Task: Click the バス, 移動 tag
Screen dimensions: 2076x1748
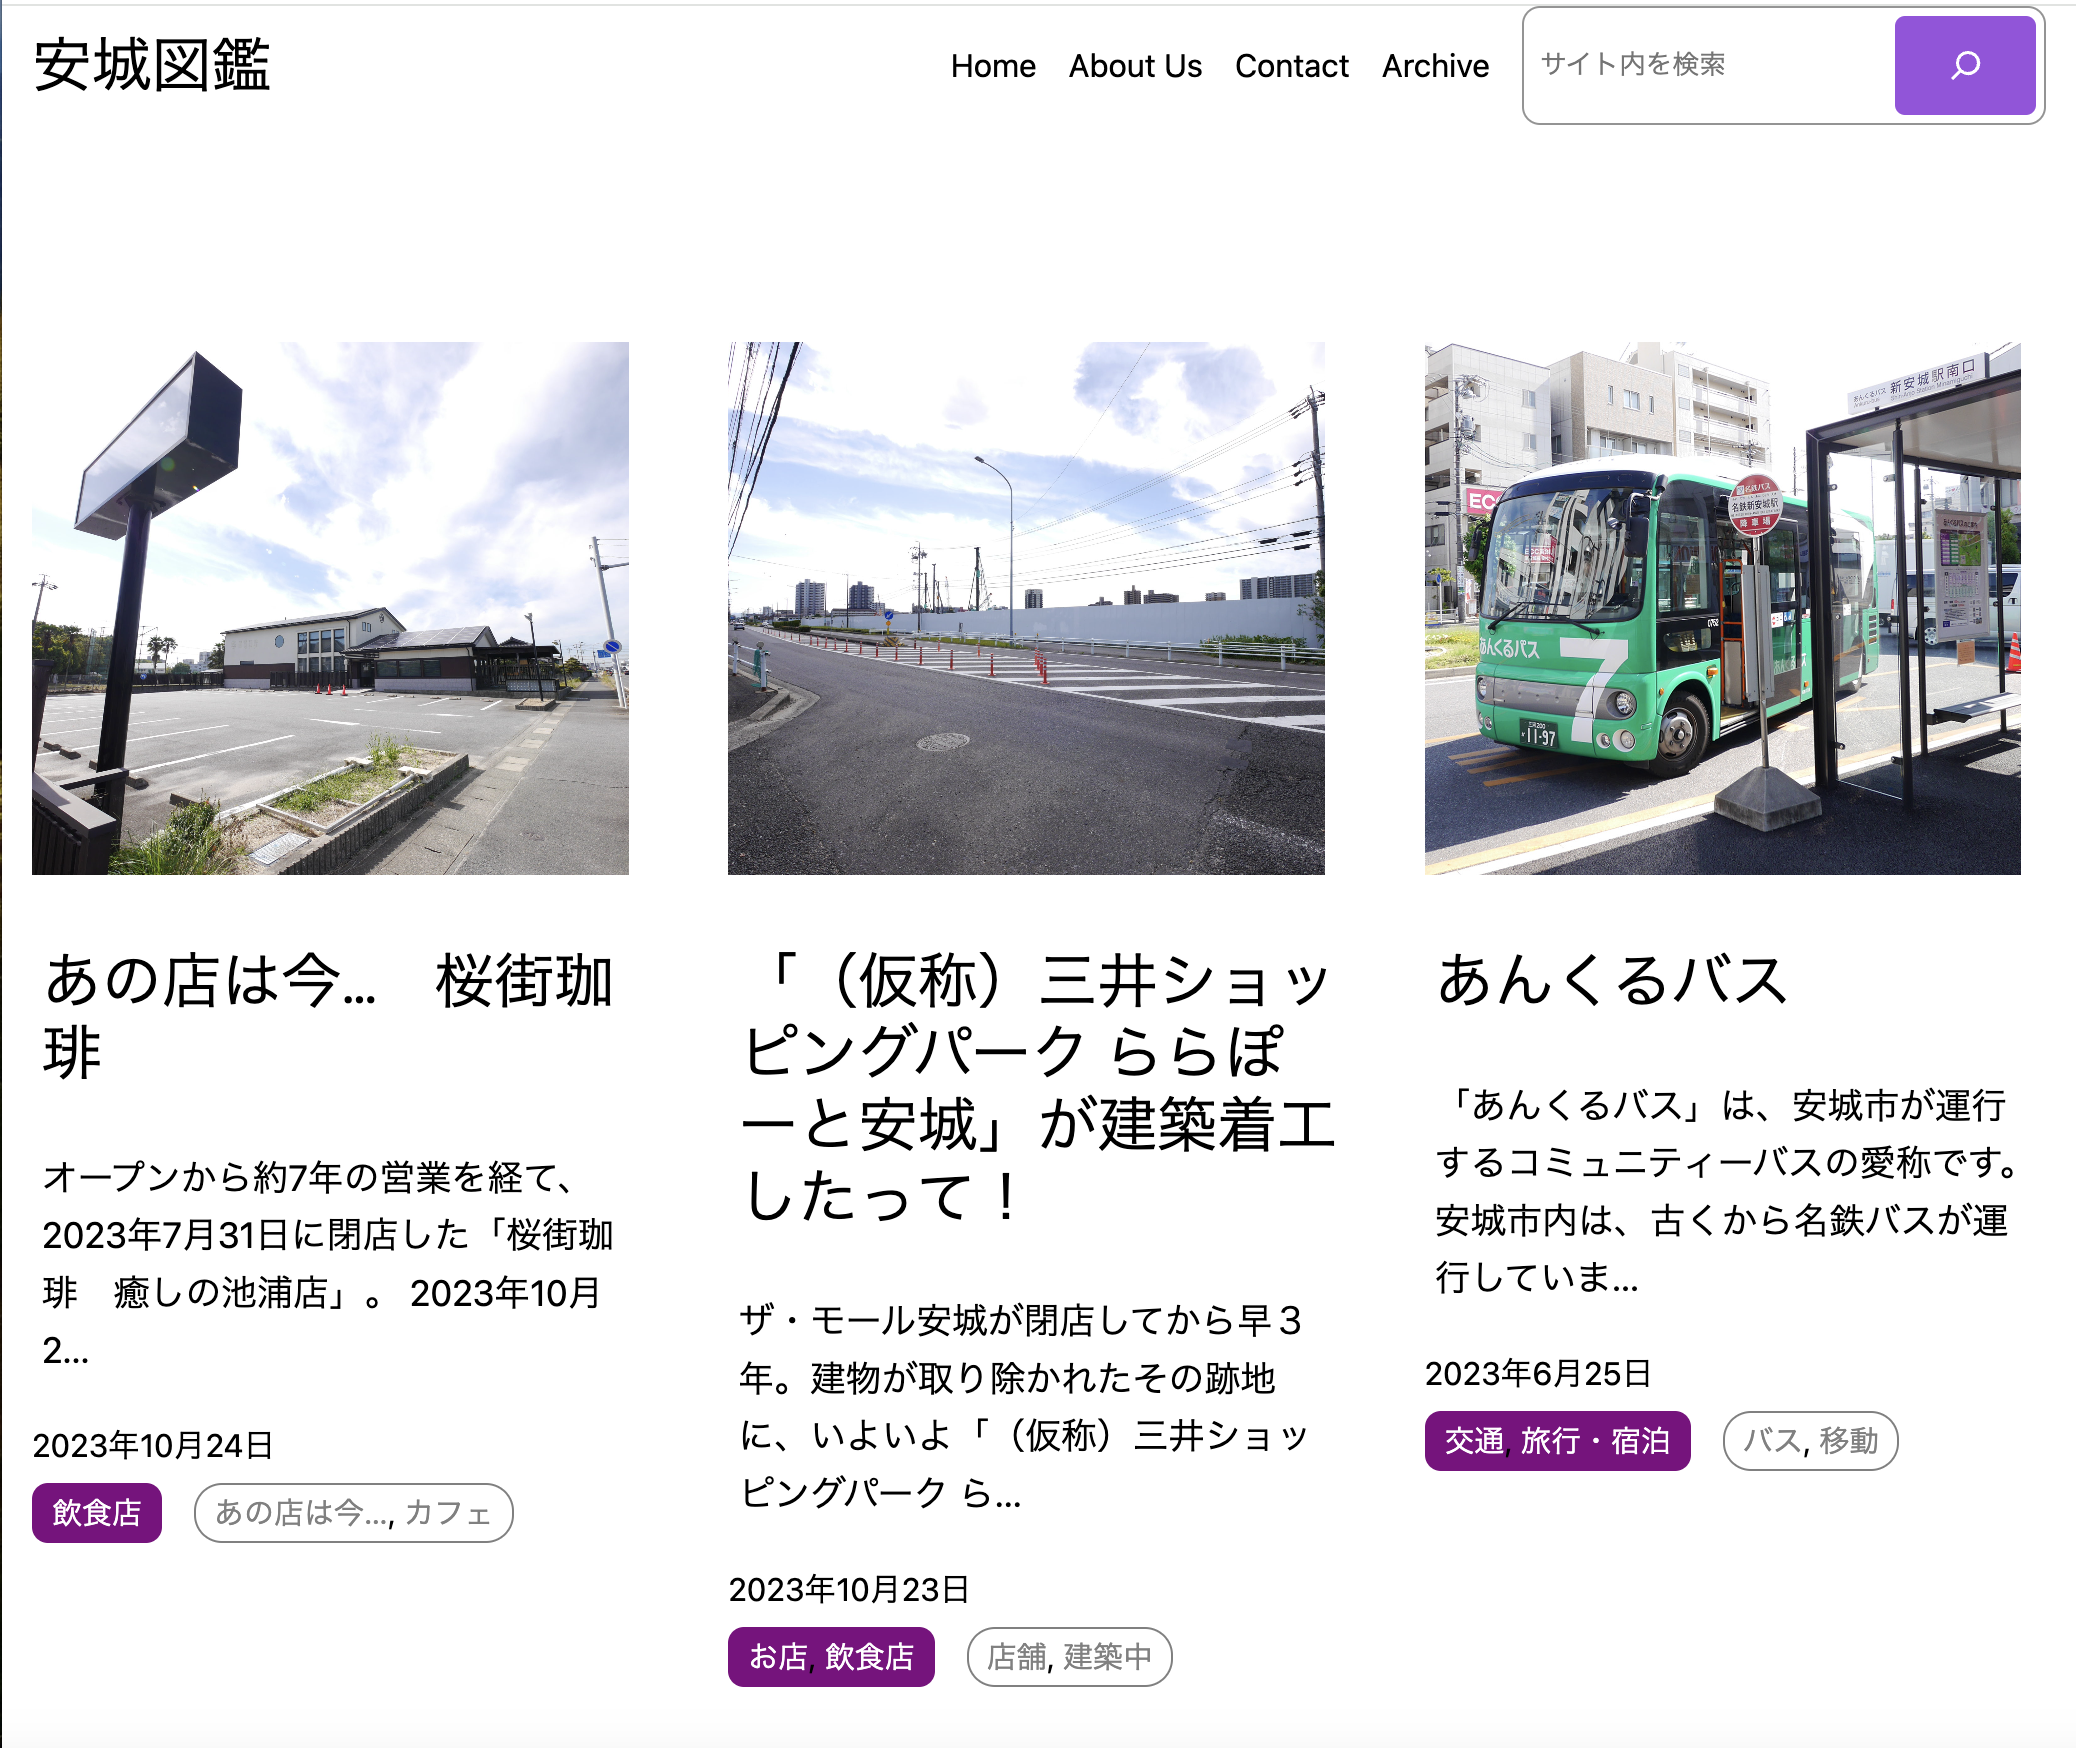Action: (1810, 1440)
